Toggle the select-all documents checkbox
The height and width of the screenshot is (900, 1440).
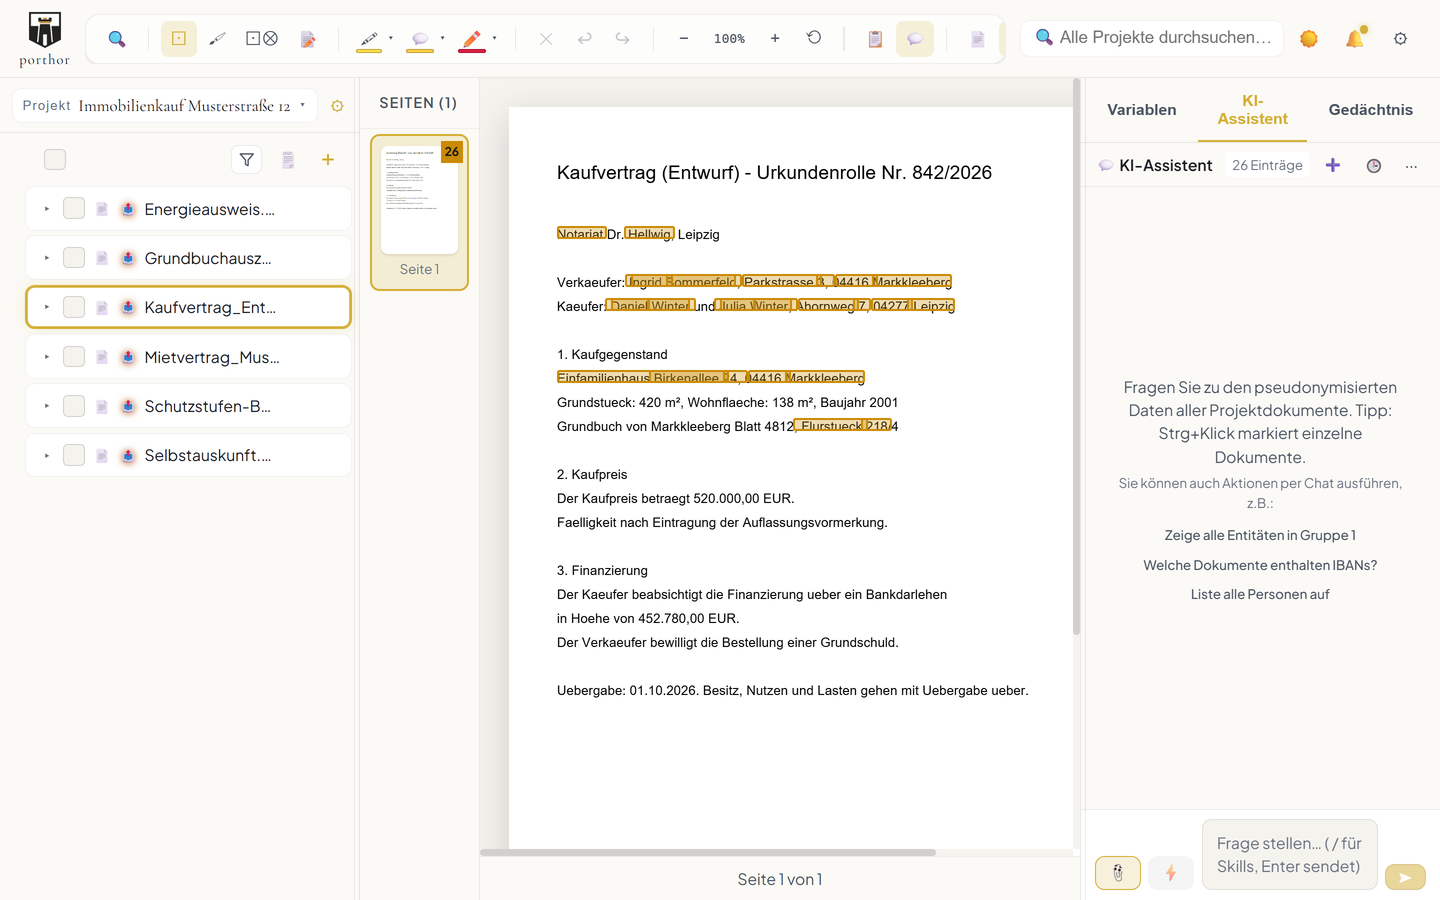click(55, 160)
